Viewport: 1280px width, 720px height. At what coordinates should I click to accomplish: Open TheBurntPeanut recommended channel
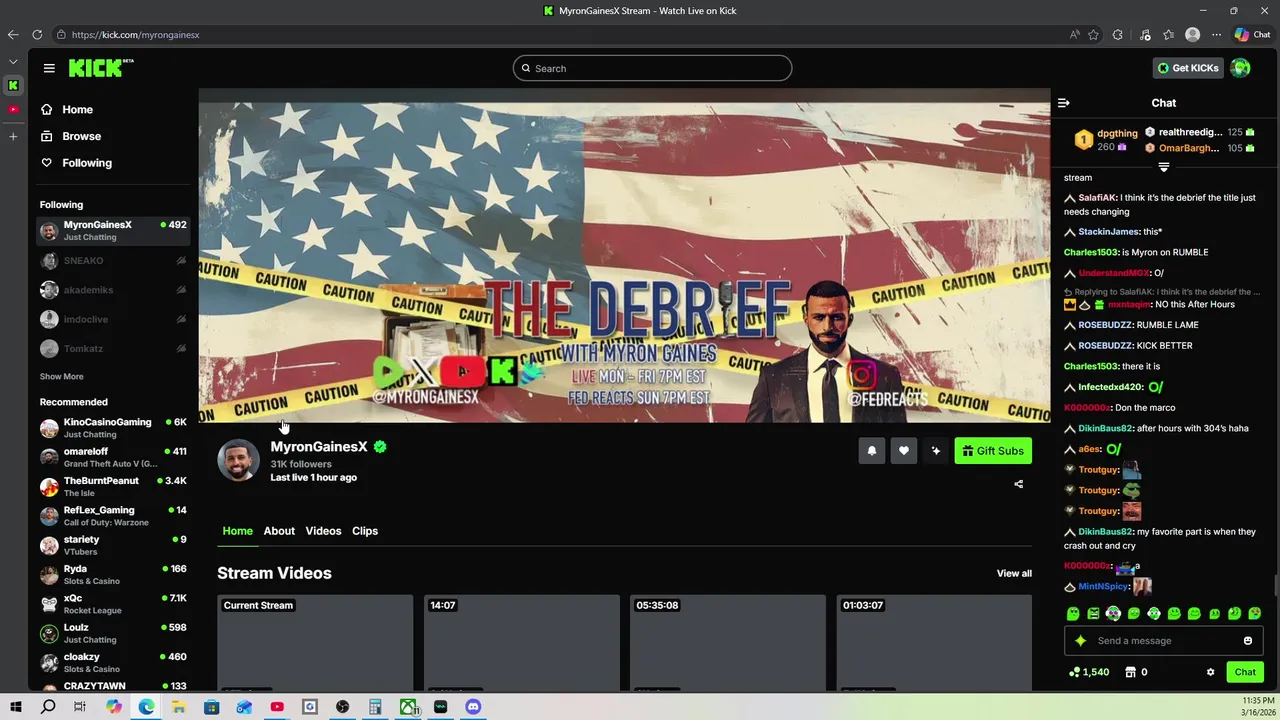click(x=113, y=487)
